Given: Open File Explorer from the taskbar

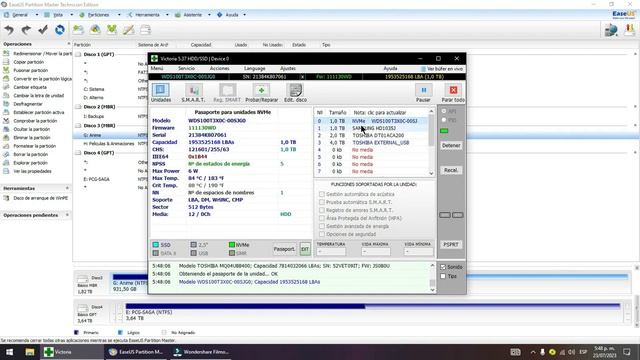Looking at the screenshot, I should pos(30,352).
